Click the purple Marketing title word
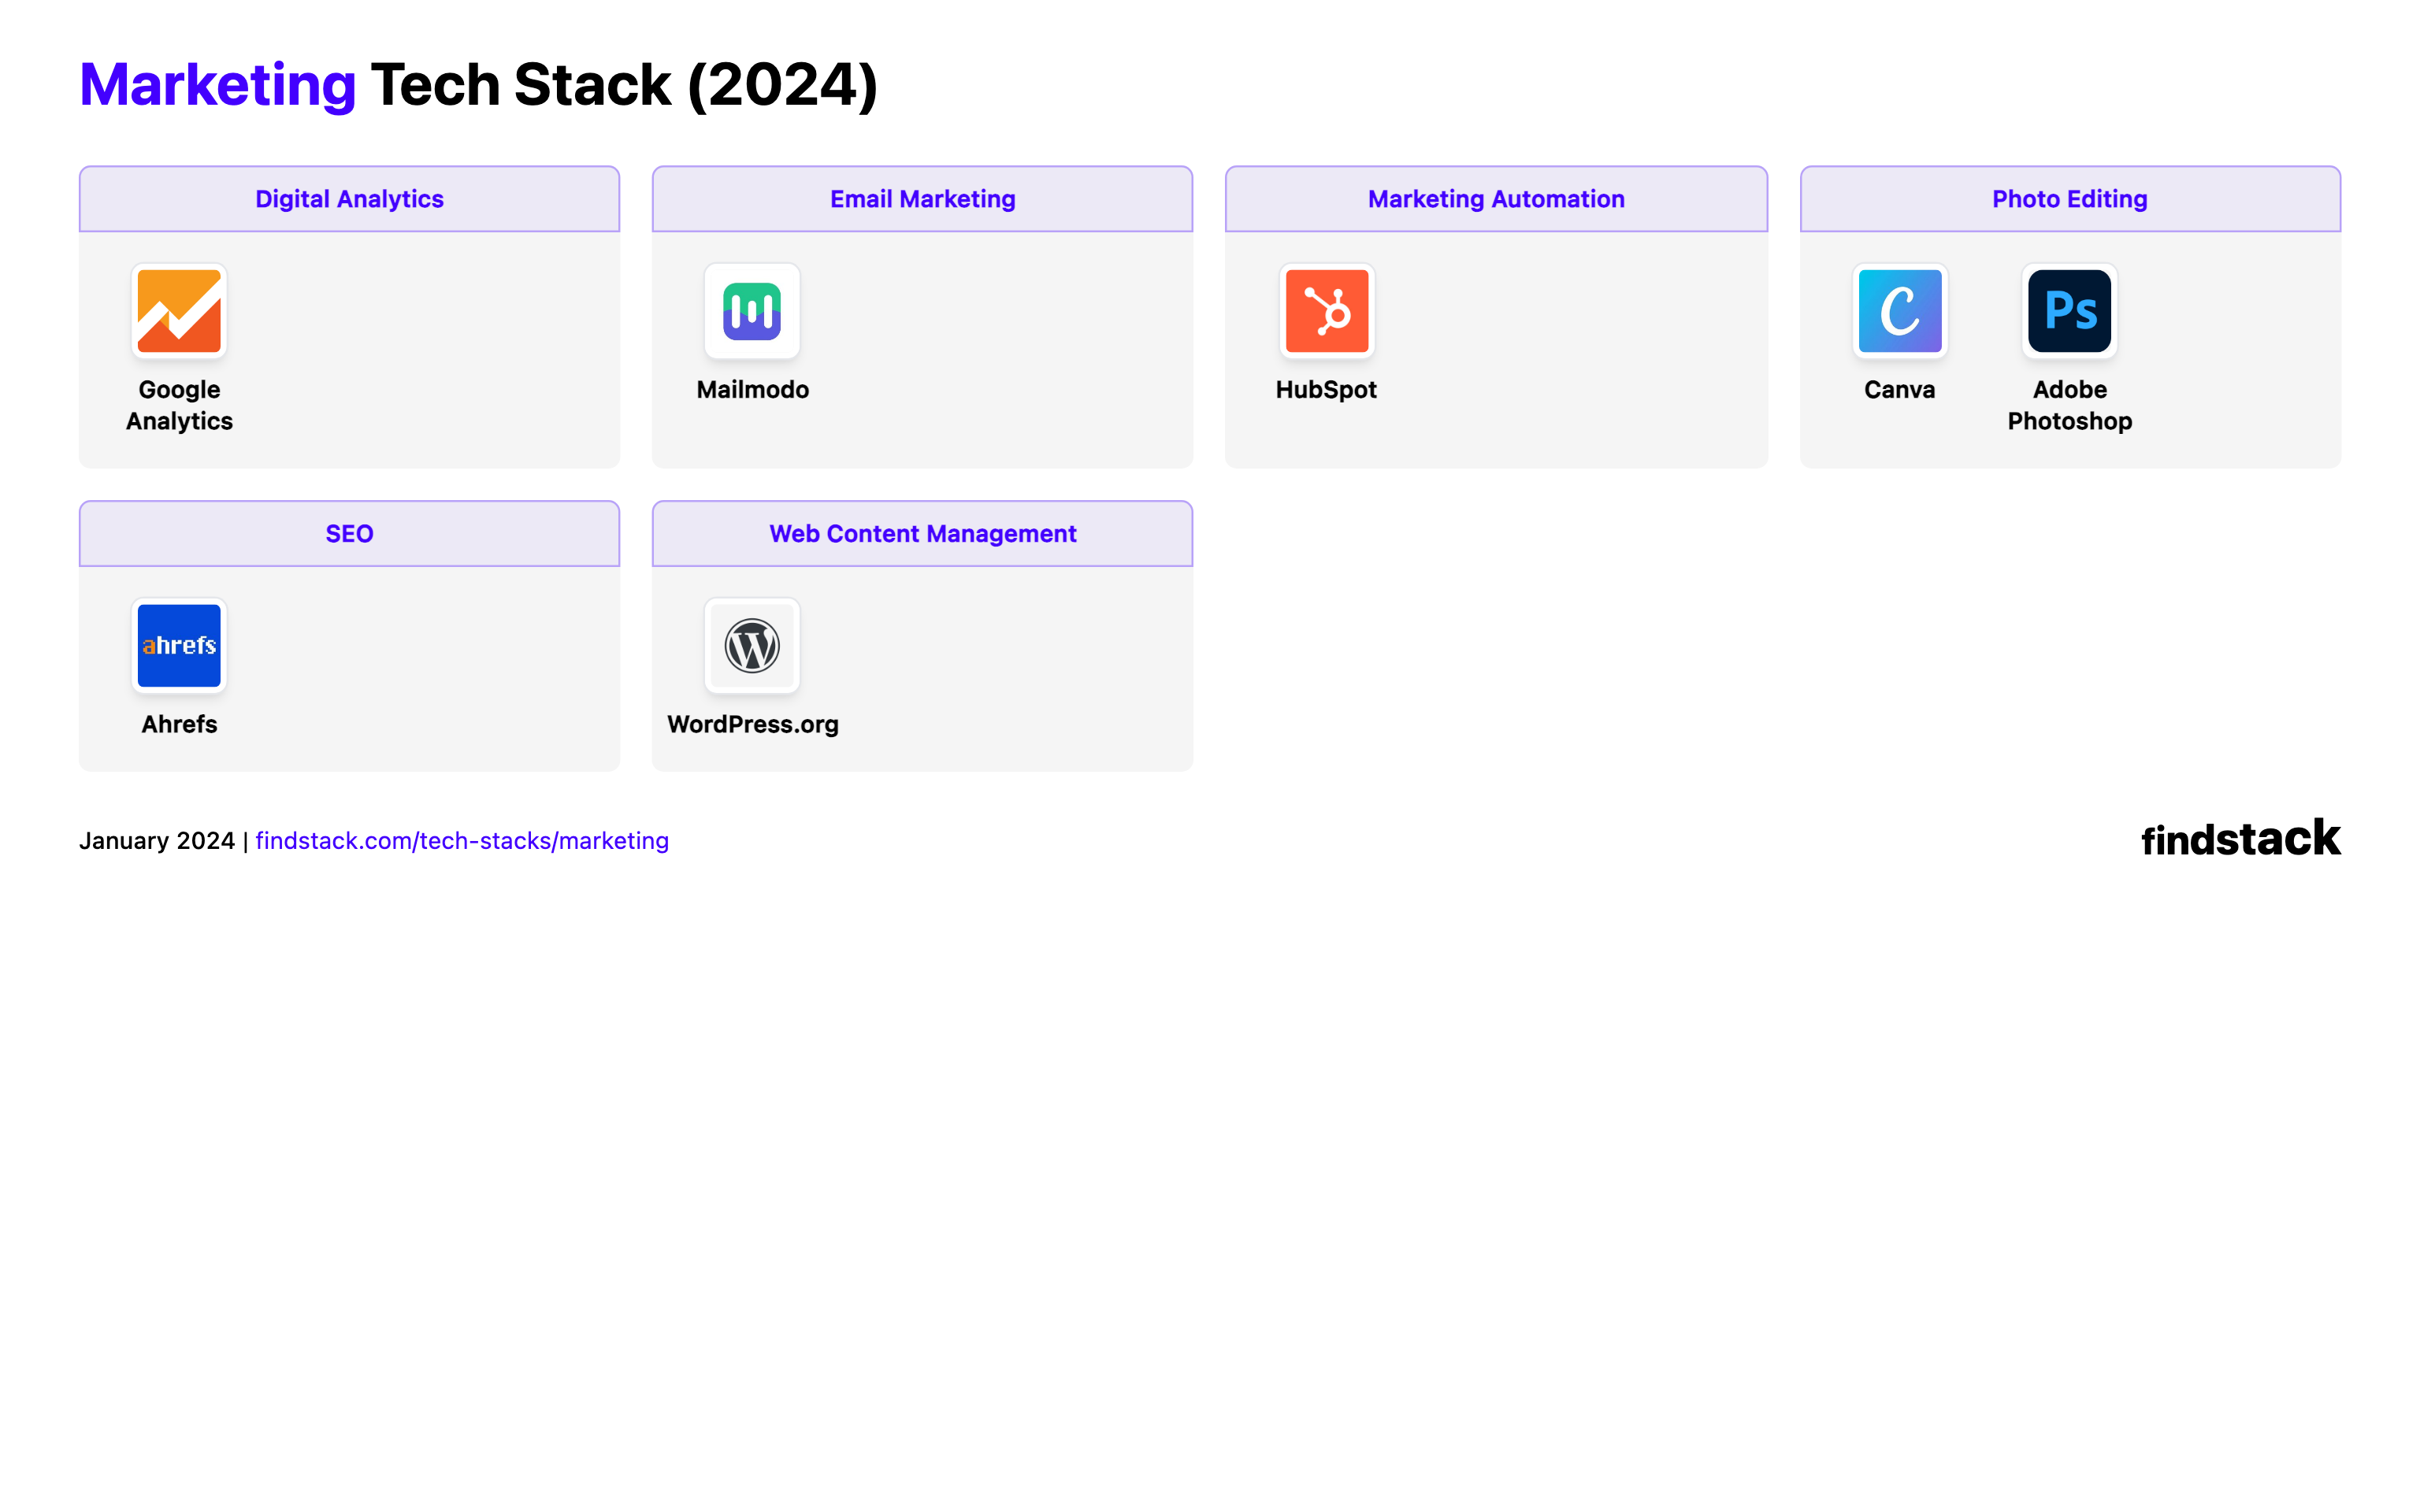Viewport: 2420px width, 1512px height. tap(217, 85)
